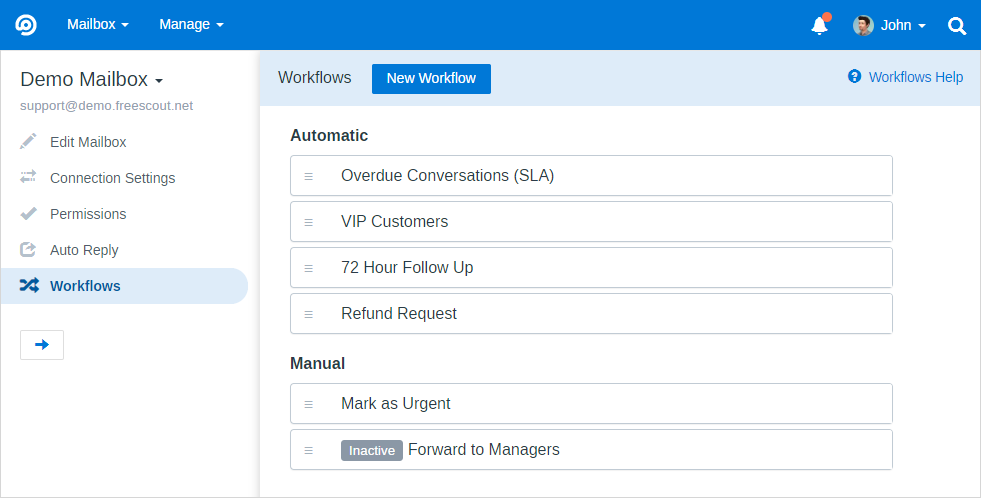981x498 pixels.
Task: Click John's profile avatar
Action: pos(863,25)
